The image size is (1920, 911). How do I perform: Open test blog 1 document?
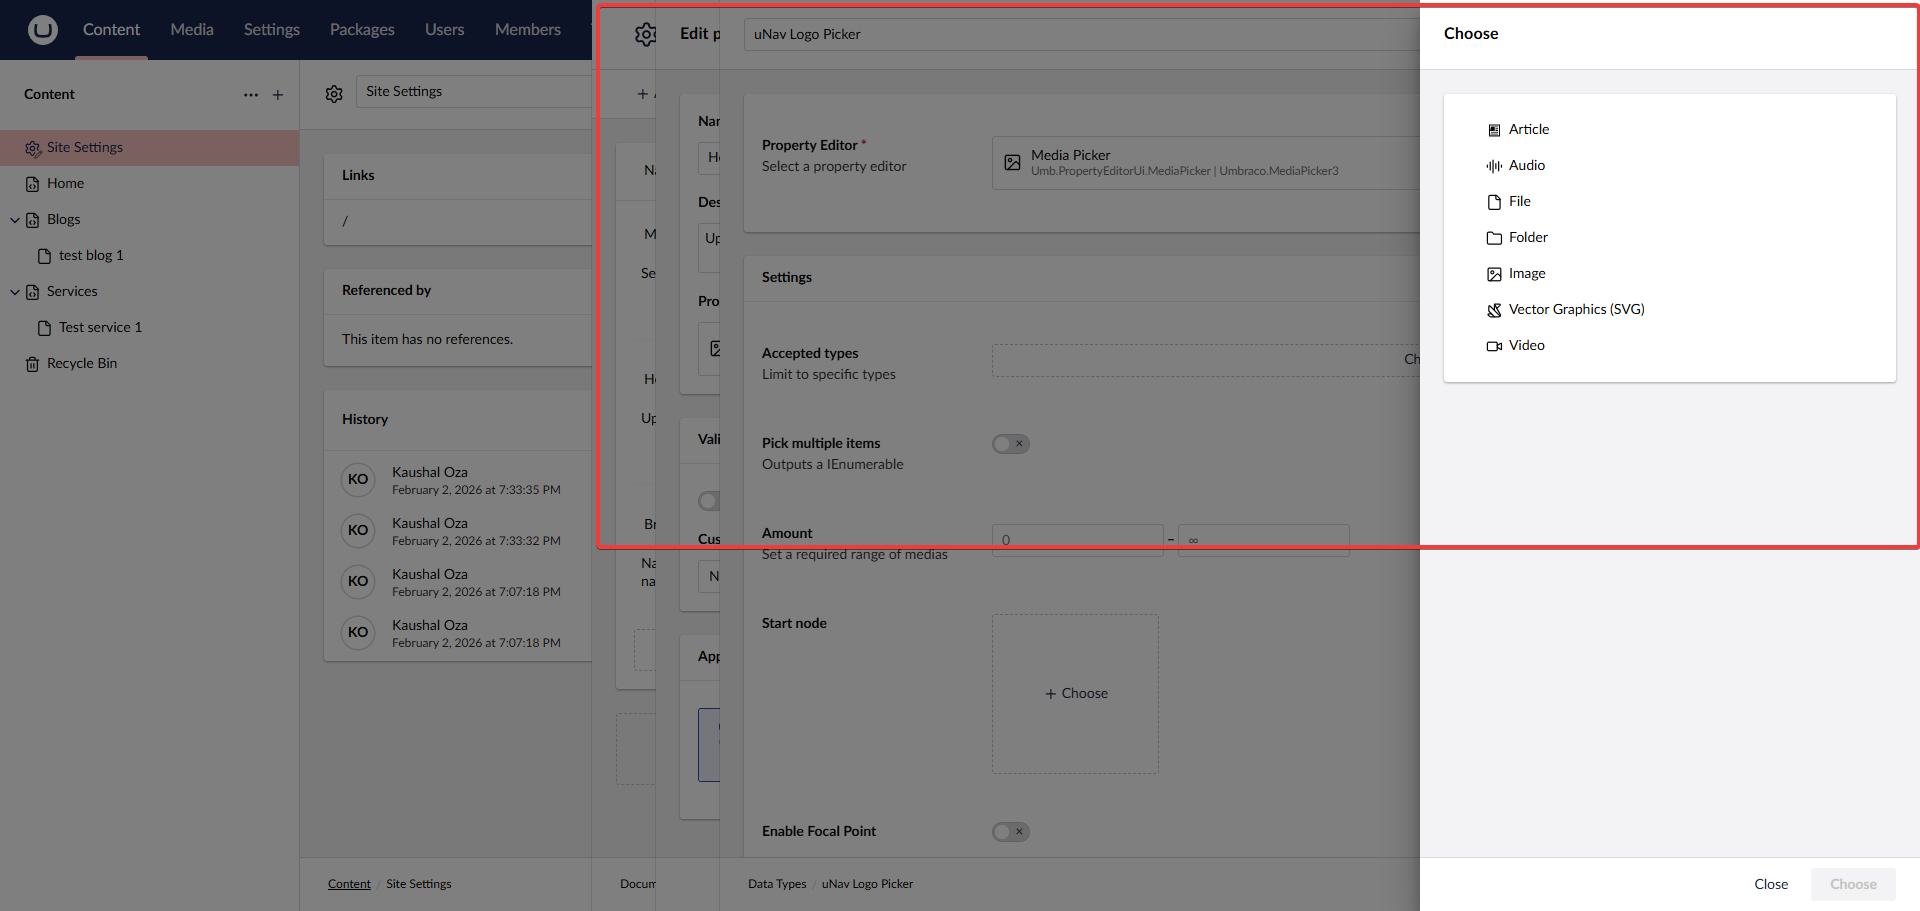pyautogui.click(x=91, y=256)
